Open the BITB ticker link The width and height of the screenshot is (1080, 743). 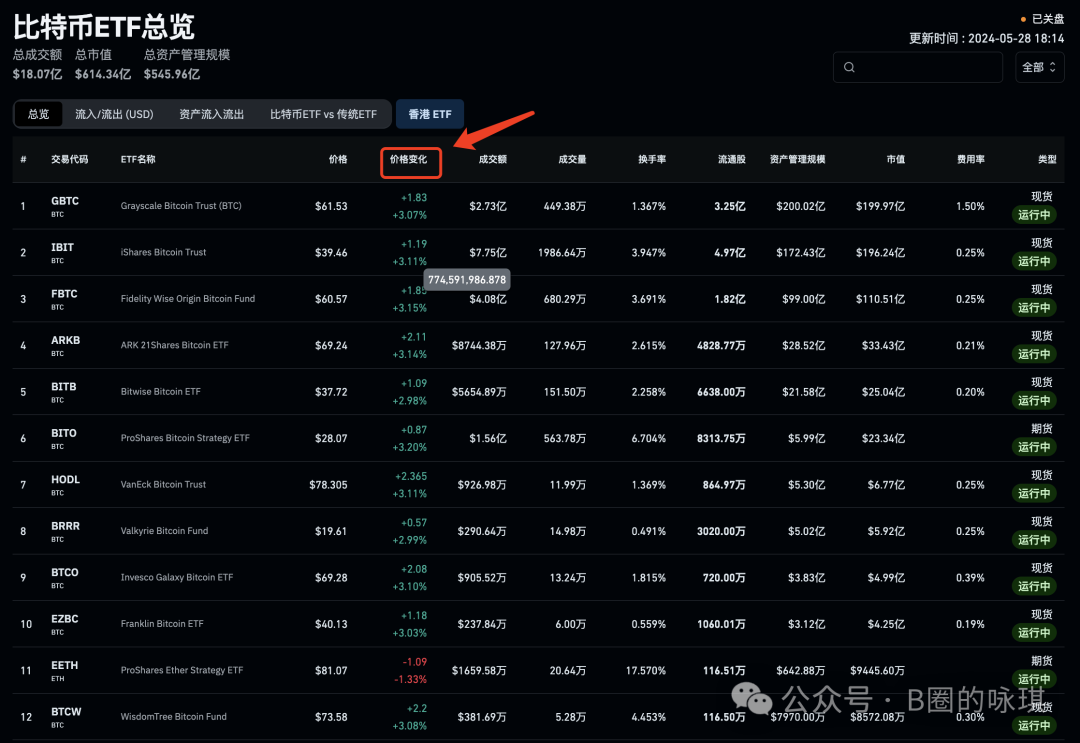point(63,387)
